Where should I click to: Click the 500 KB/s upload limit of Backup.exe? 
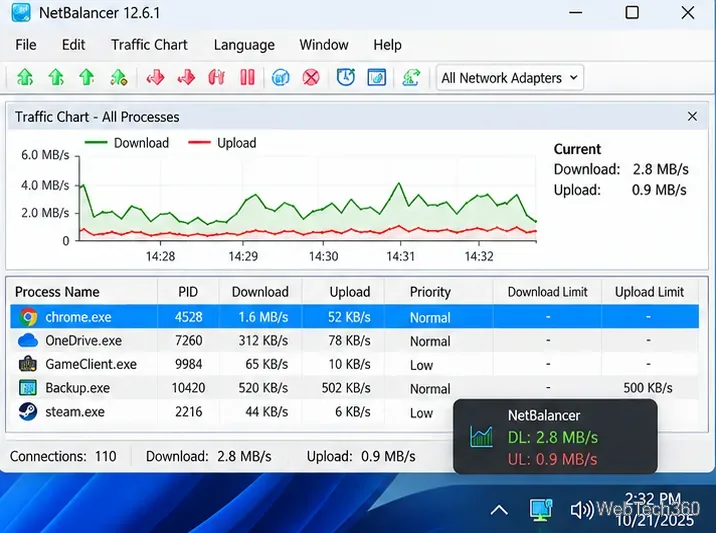tap(648, 388)
